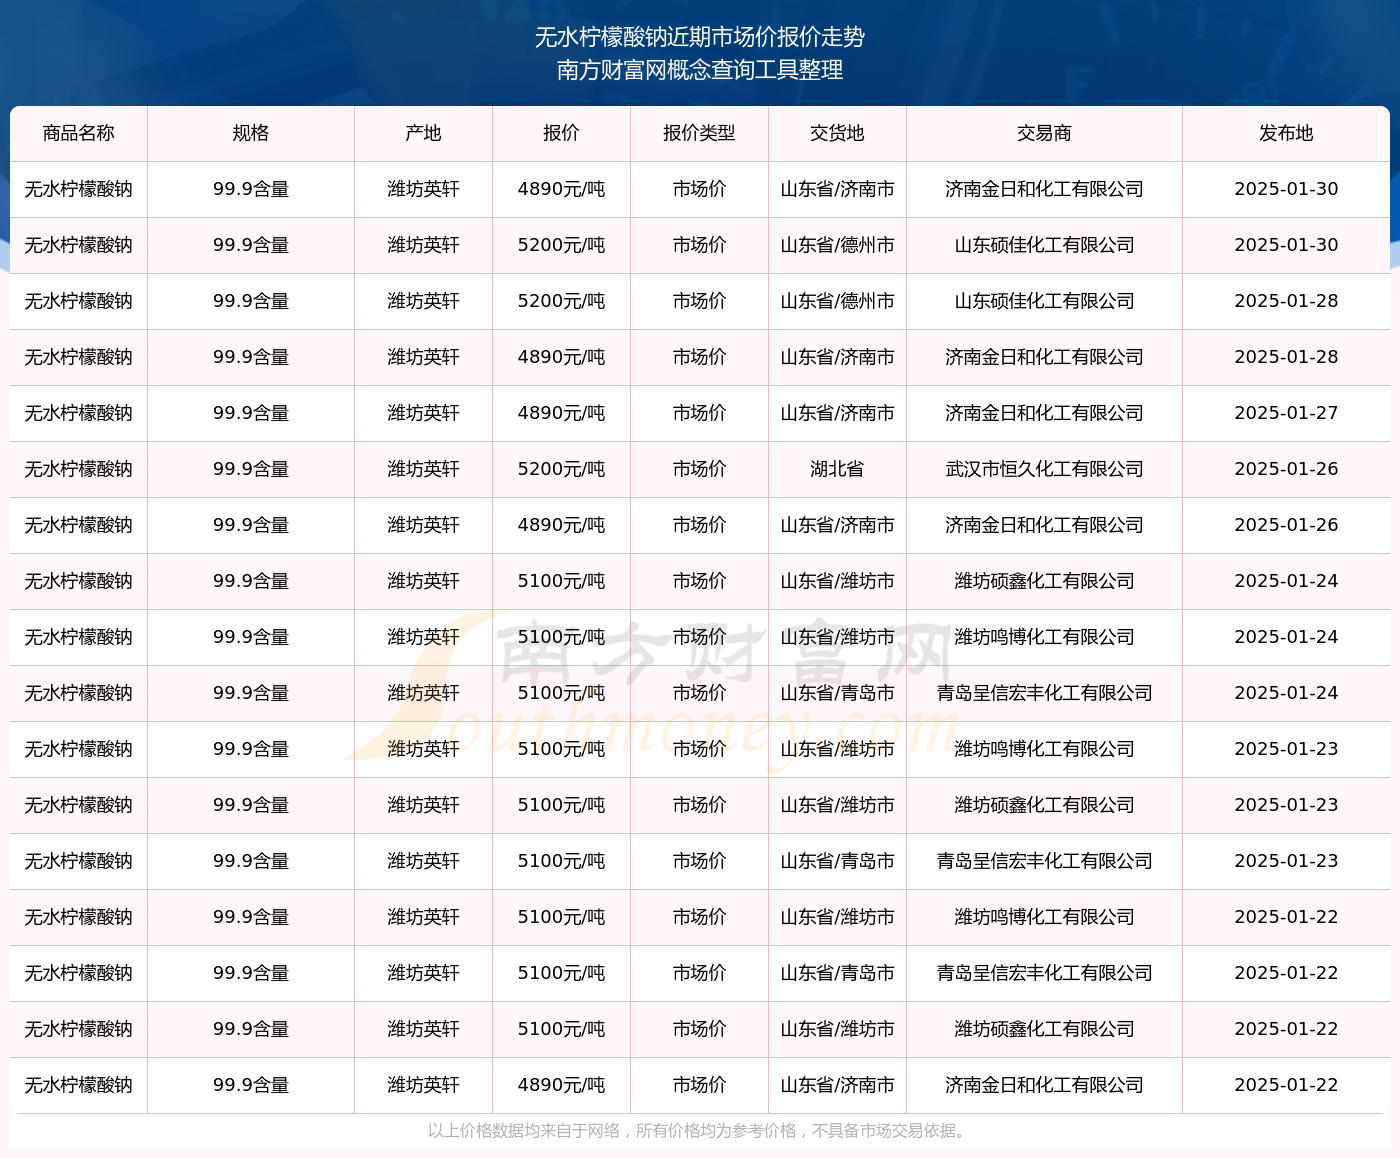
Task: Click 5200元/吨 price in the 2025-01-30 row
Action: click(x=561, y=245)
